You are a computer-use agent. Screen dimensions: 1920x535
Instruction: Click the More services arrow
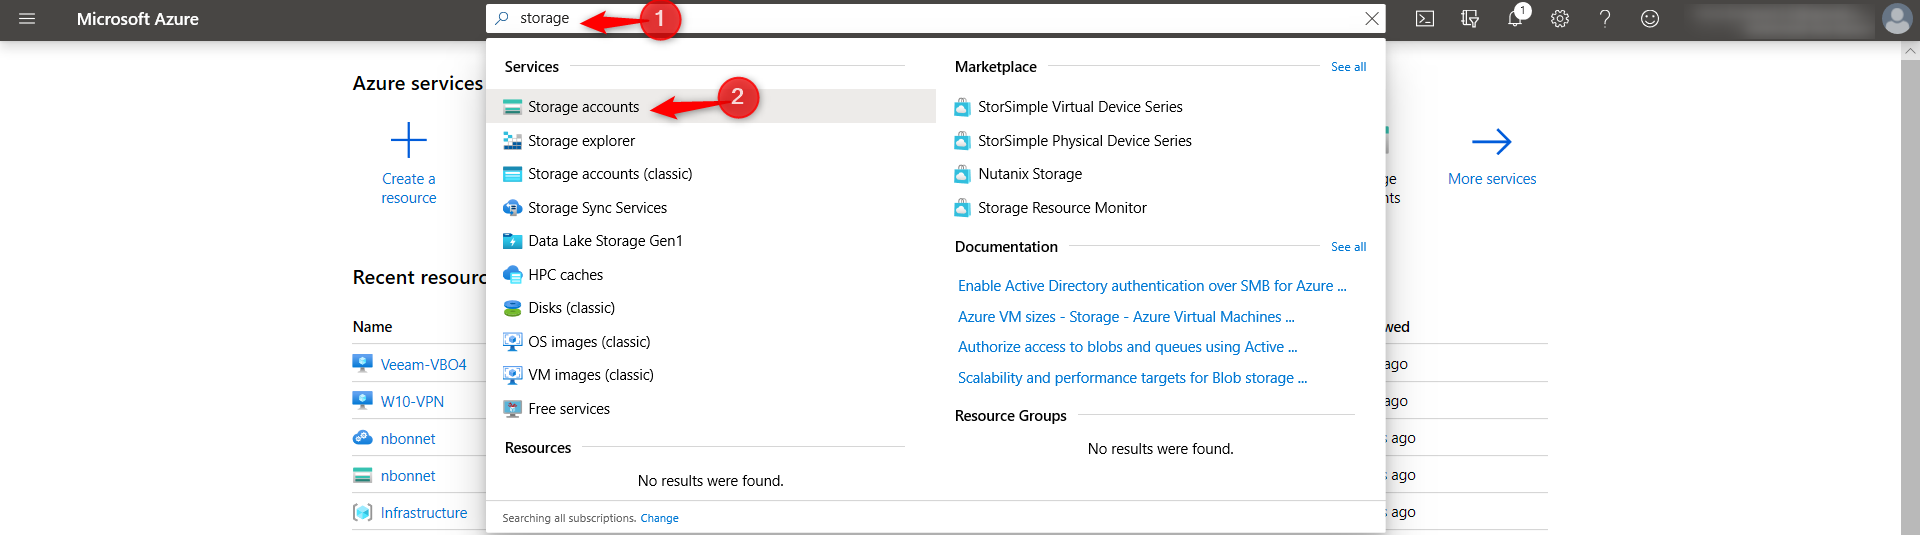pos(1491,142)
